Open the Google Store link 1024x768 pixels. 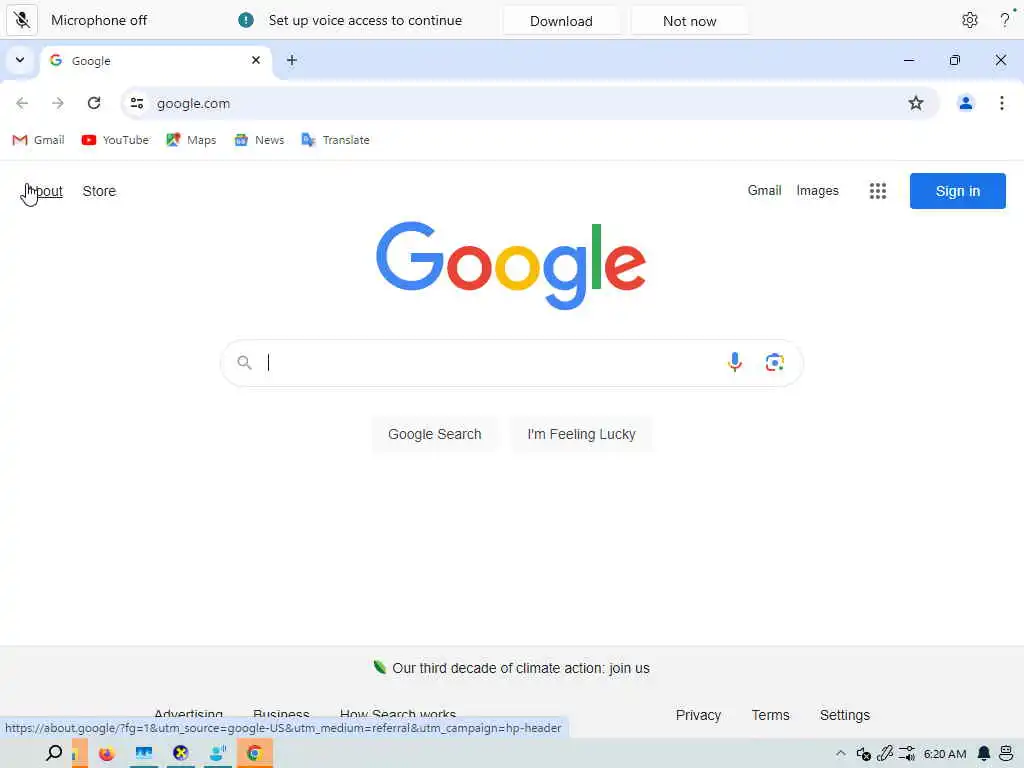point(99,191)
